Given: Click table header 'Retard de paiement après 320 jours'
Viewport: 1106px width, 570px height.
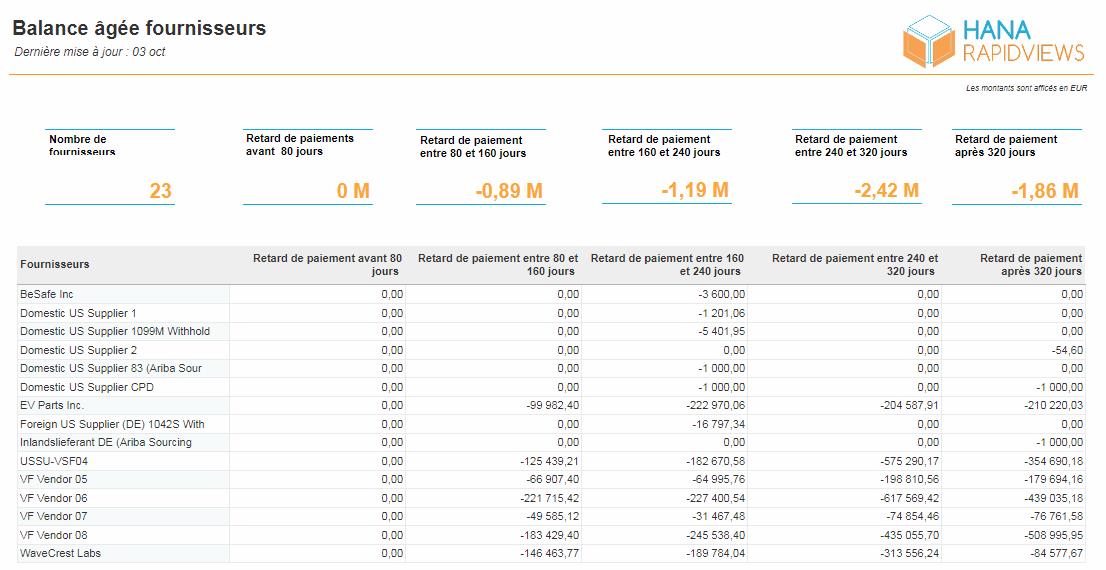Looking at the screenshot, I should tap(1031, 264).
